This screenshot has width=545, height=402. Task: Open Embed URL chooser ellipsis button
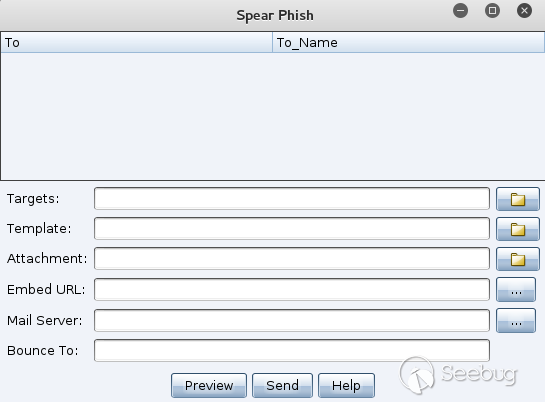pos(516,289)
